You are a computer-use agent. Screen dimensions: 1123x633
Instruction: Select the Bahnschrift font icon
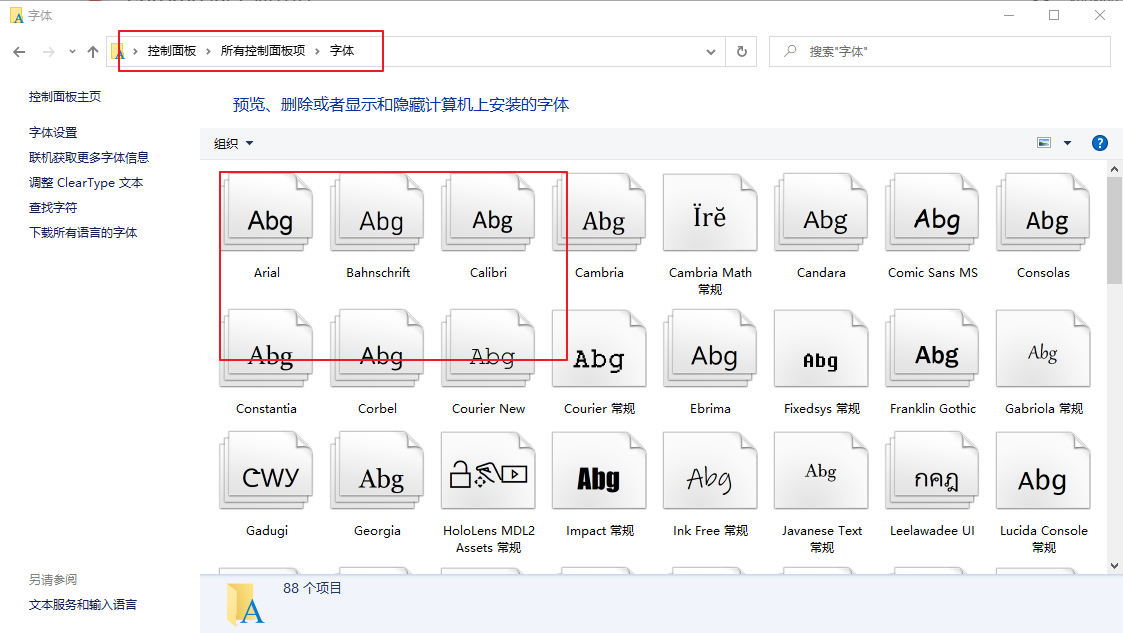coord(377,213)
